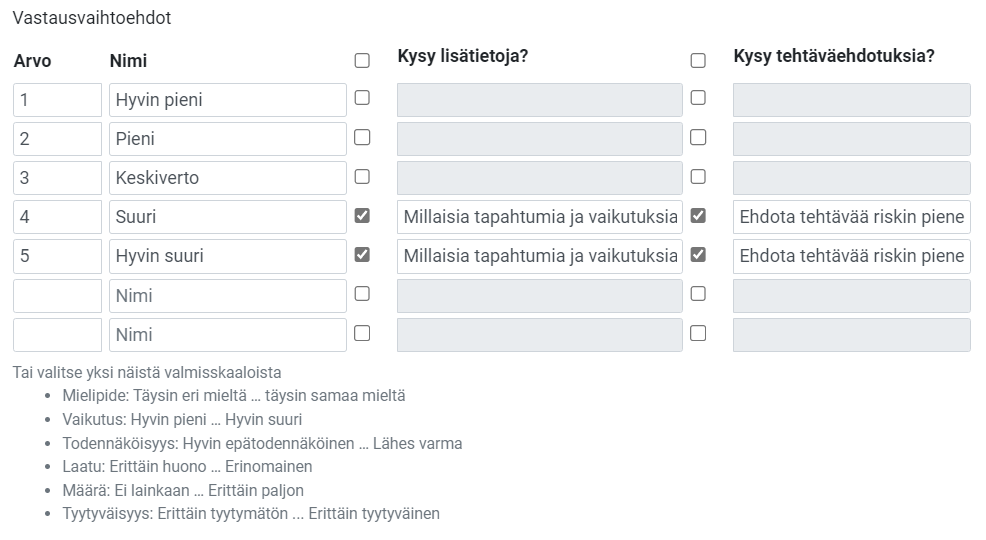This screenshot has height=540, width=986.
Task: Click the last empty value field
Action: (x=58, y=335)
